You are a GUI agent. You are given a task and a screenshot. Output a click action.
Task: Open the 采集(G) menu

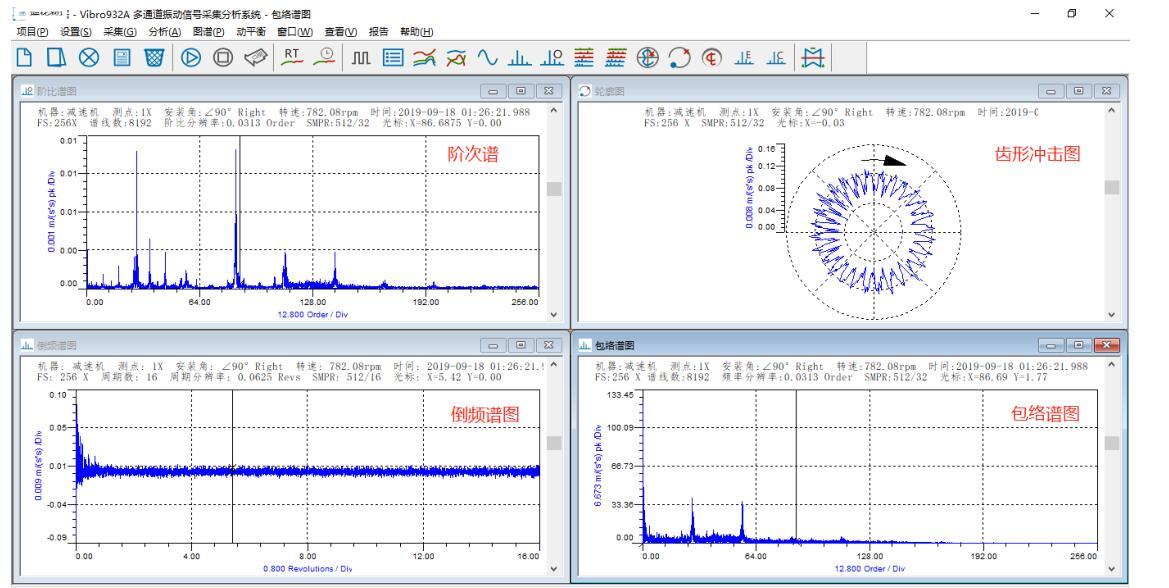click(x=120, y=31)
